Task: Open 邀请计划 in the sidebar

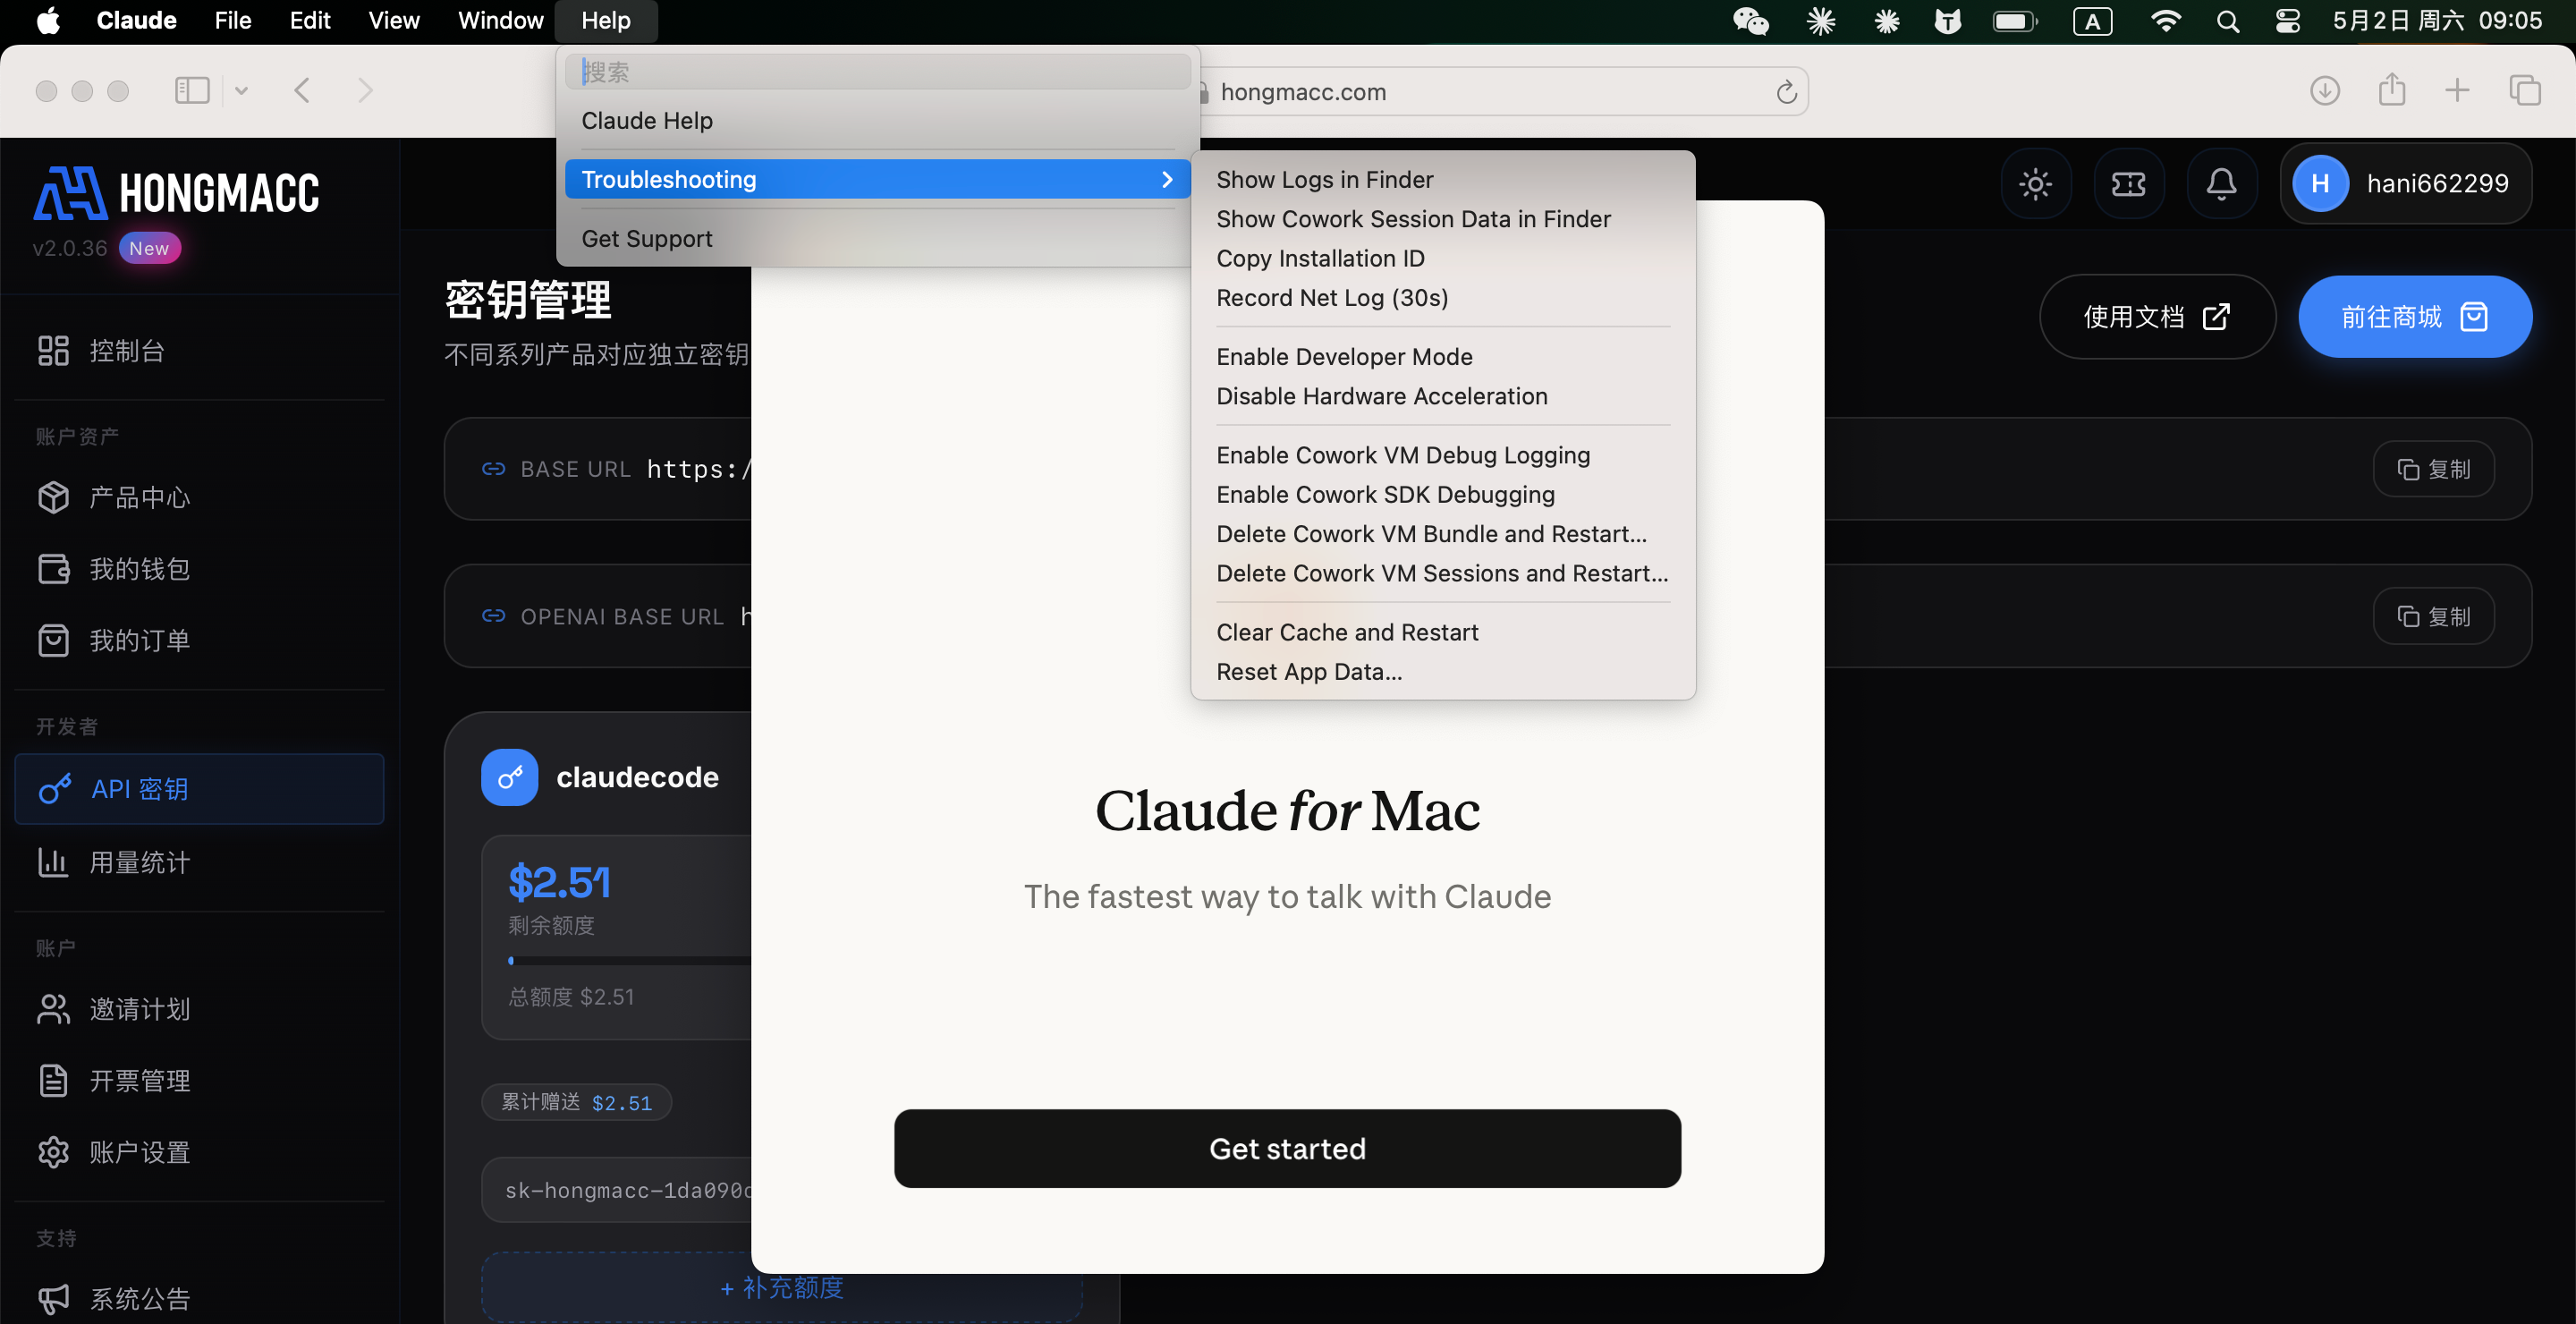Action: point(199,1009)
